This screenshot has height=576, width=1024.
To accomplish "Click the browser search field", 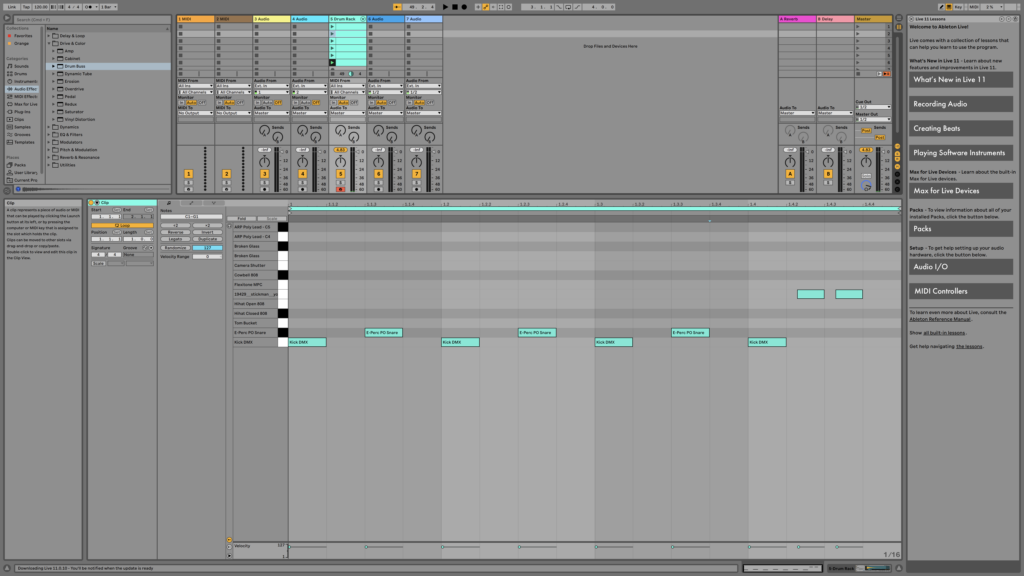I will (91, 20).
